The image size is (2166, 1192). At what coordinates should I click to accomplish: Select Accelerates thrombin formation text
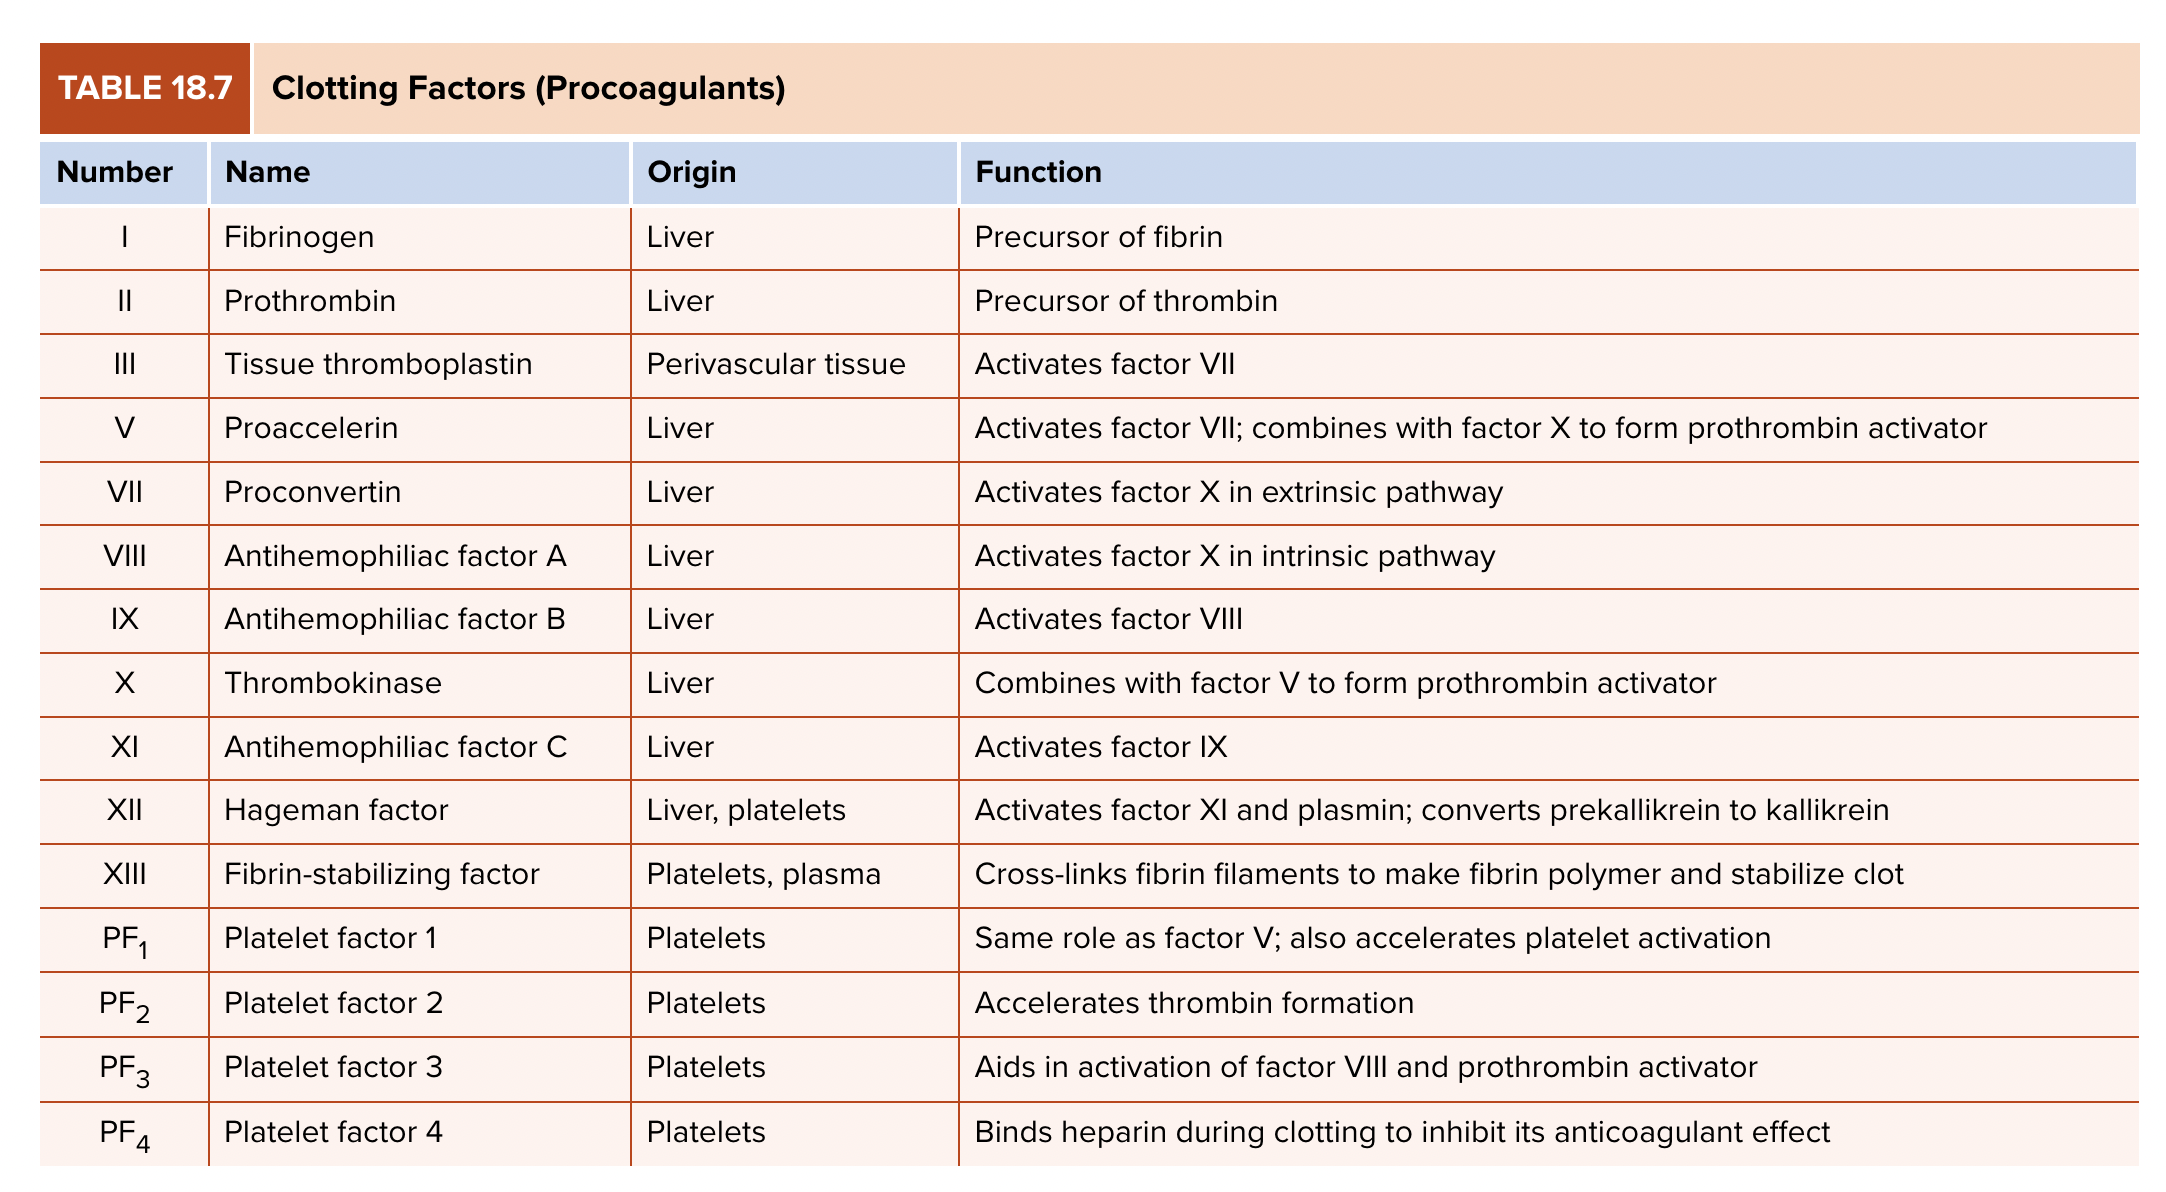1194,1003
